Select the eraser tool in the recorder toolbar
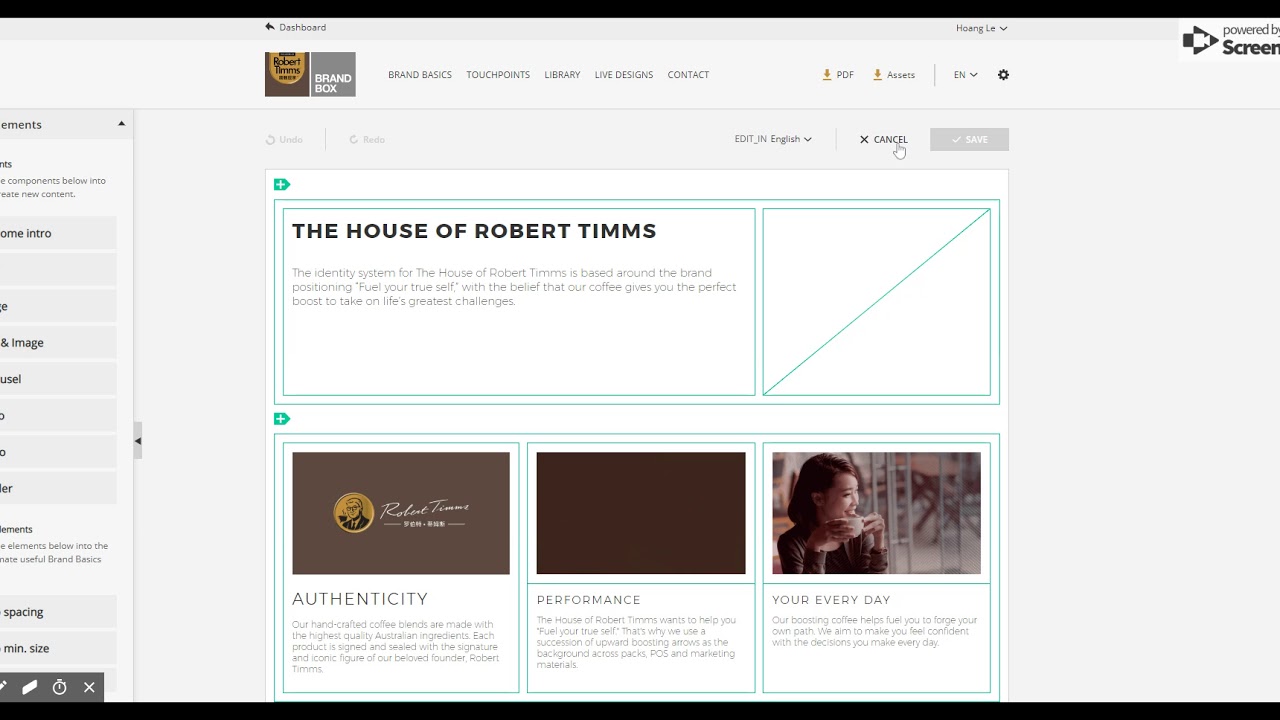This screenshot has width=1280, height=720. pos(30,687)
